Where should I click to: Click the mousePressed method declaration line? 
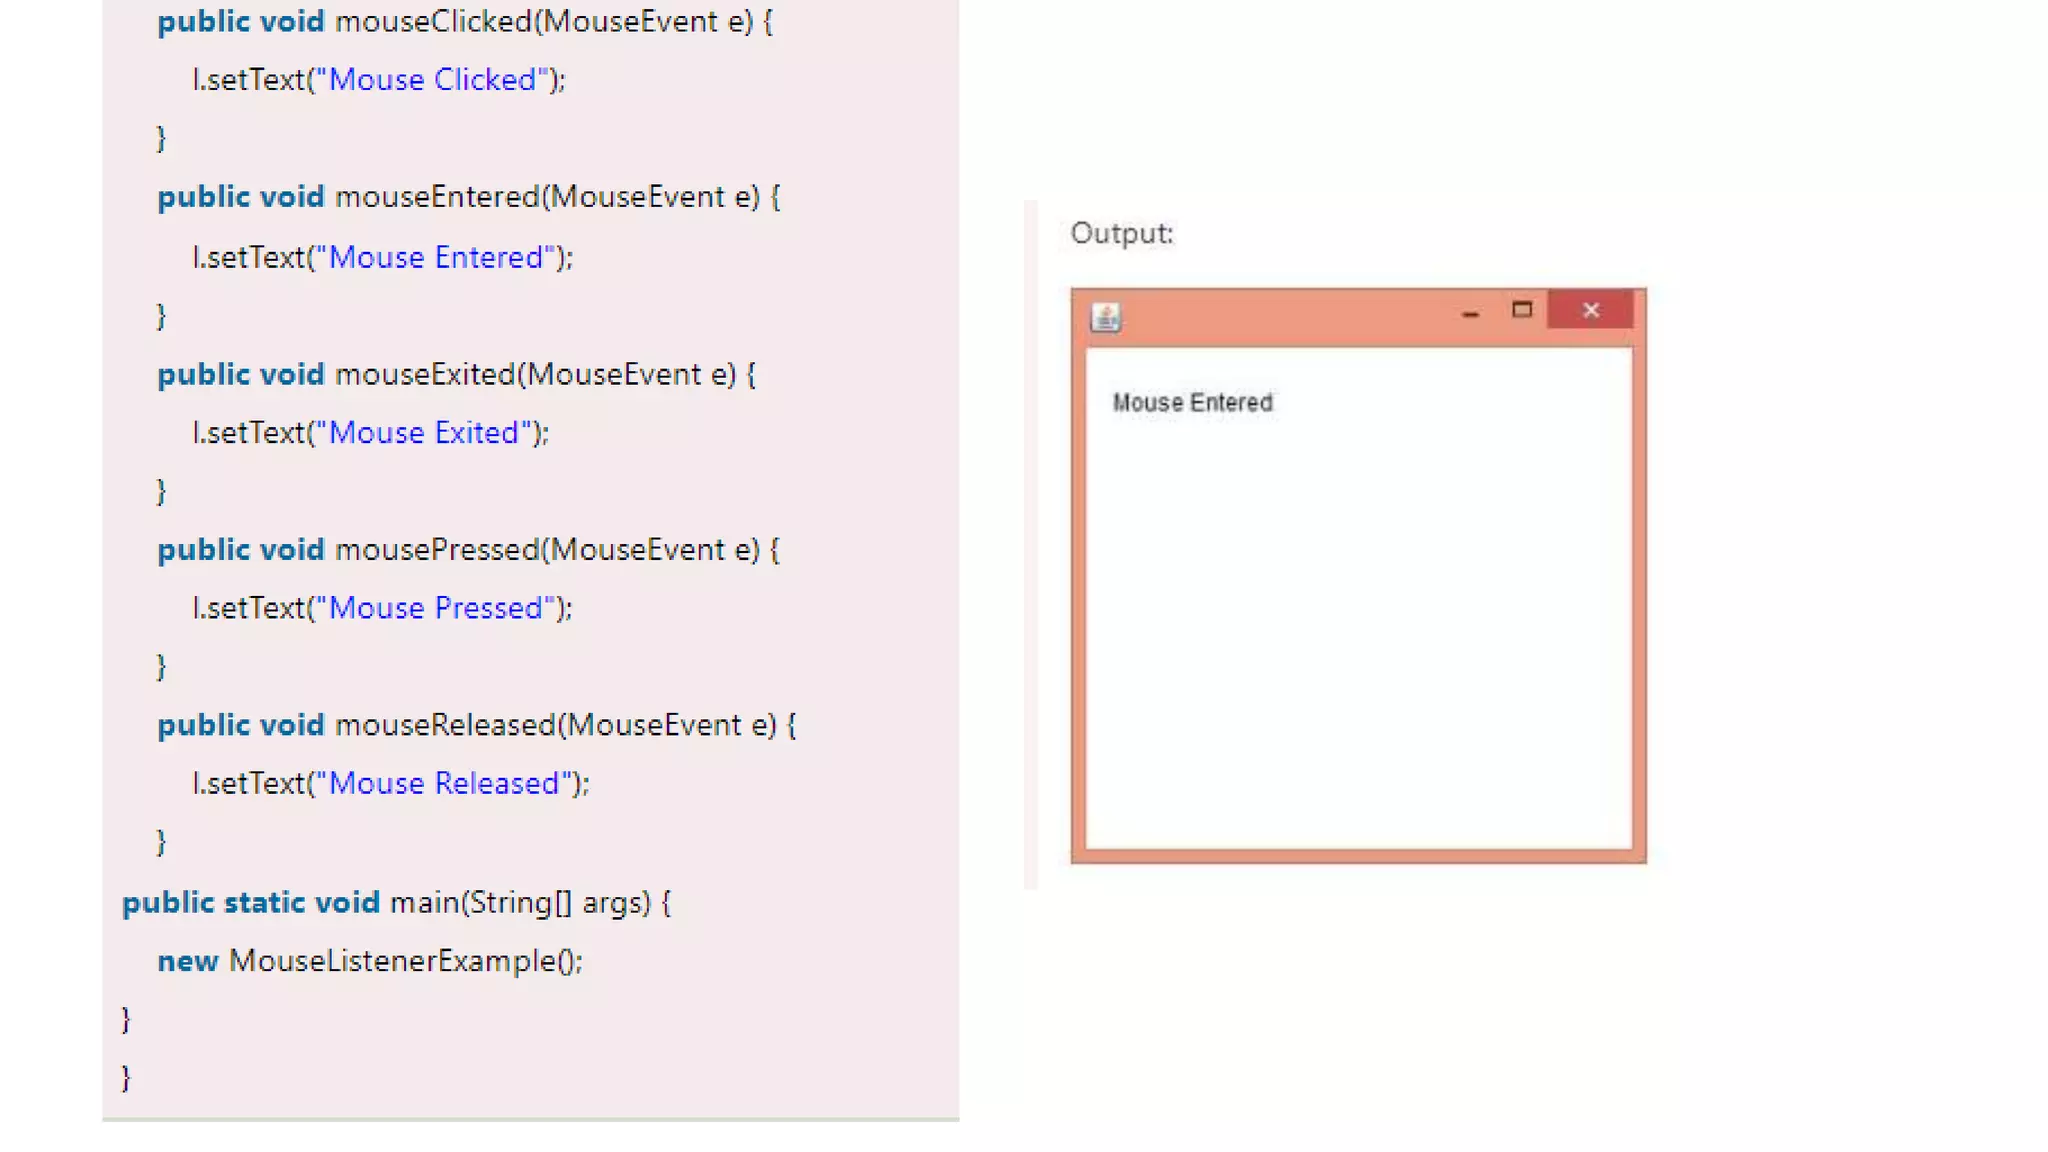[x=468, y=549]
